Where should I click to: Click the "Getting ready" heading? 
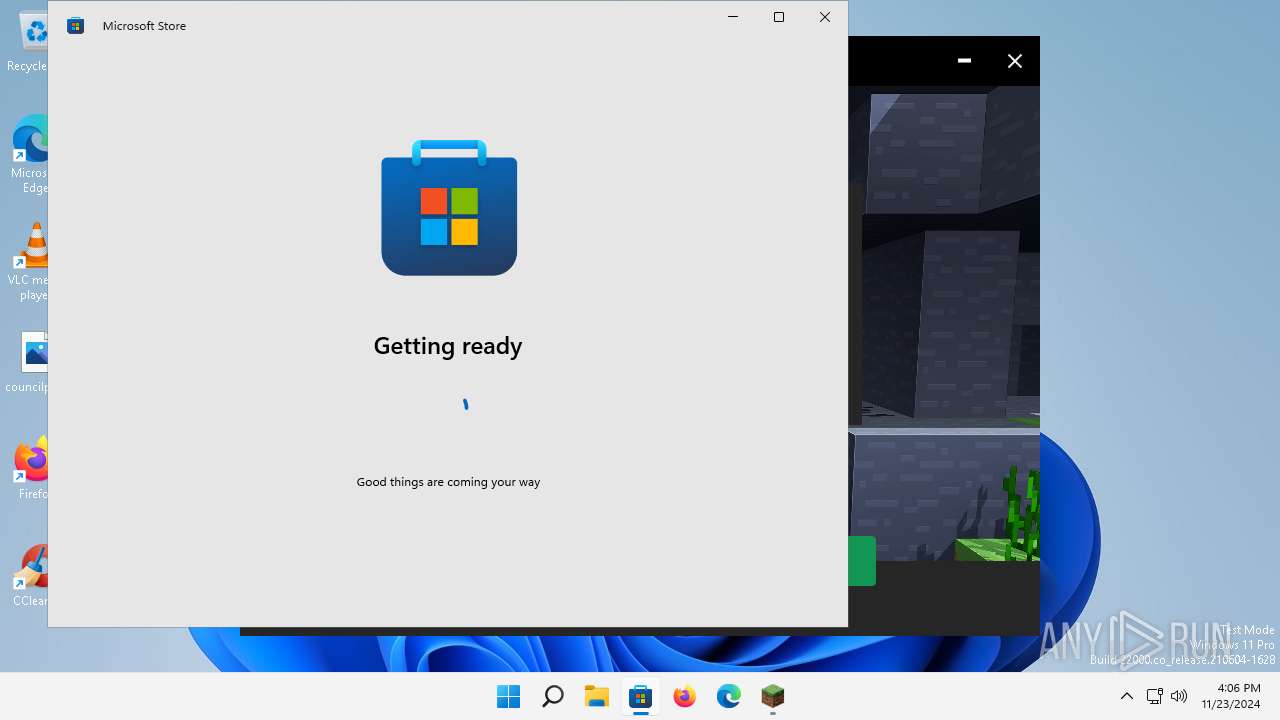click(x=448, y=346)
